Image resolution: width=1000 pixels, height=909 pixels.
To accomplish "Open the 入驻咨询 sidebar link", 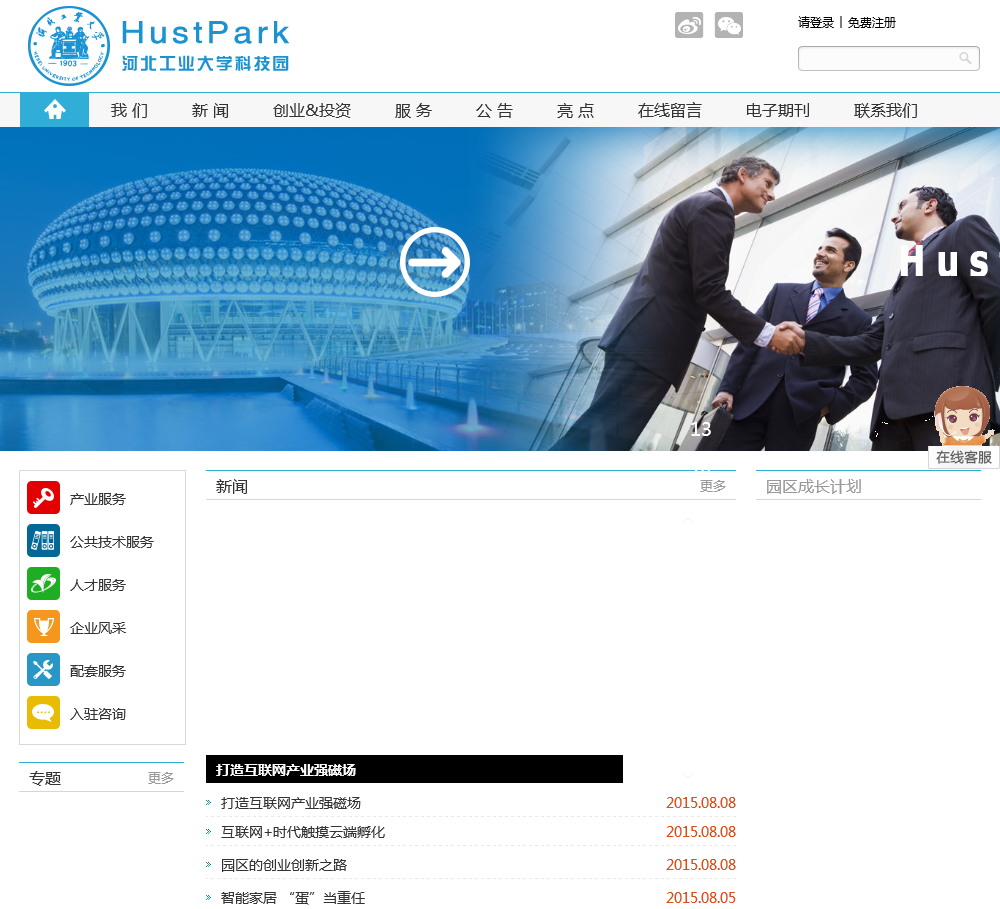I will pos(98,714).
